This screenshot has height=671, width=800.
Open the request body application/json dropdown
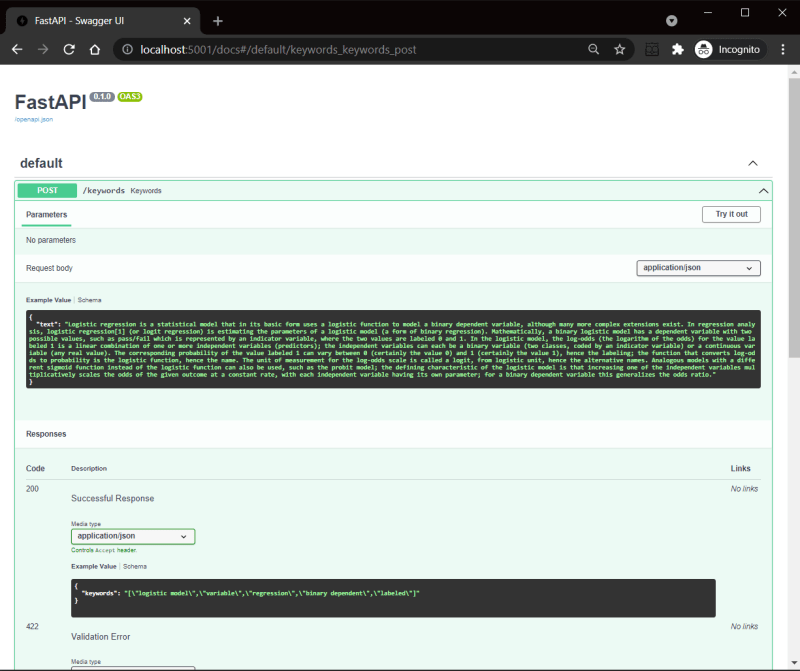pos(698,268)
